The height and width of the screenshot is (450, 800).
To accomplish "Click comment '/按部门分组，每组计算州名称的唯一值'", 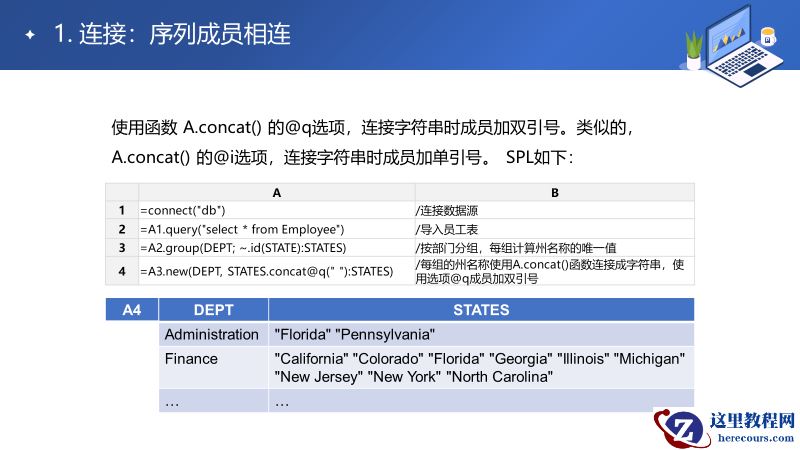I will tap(555, 248).
